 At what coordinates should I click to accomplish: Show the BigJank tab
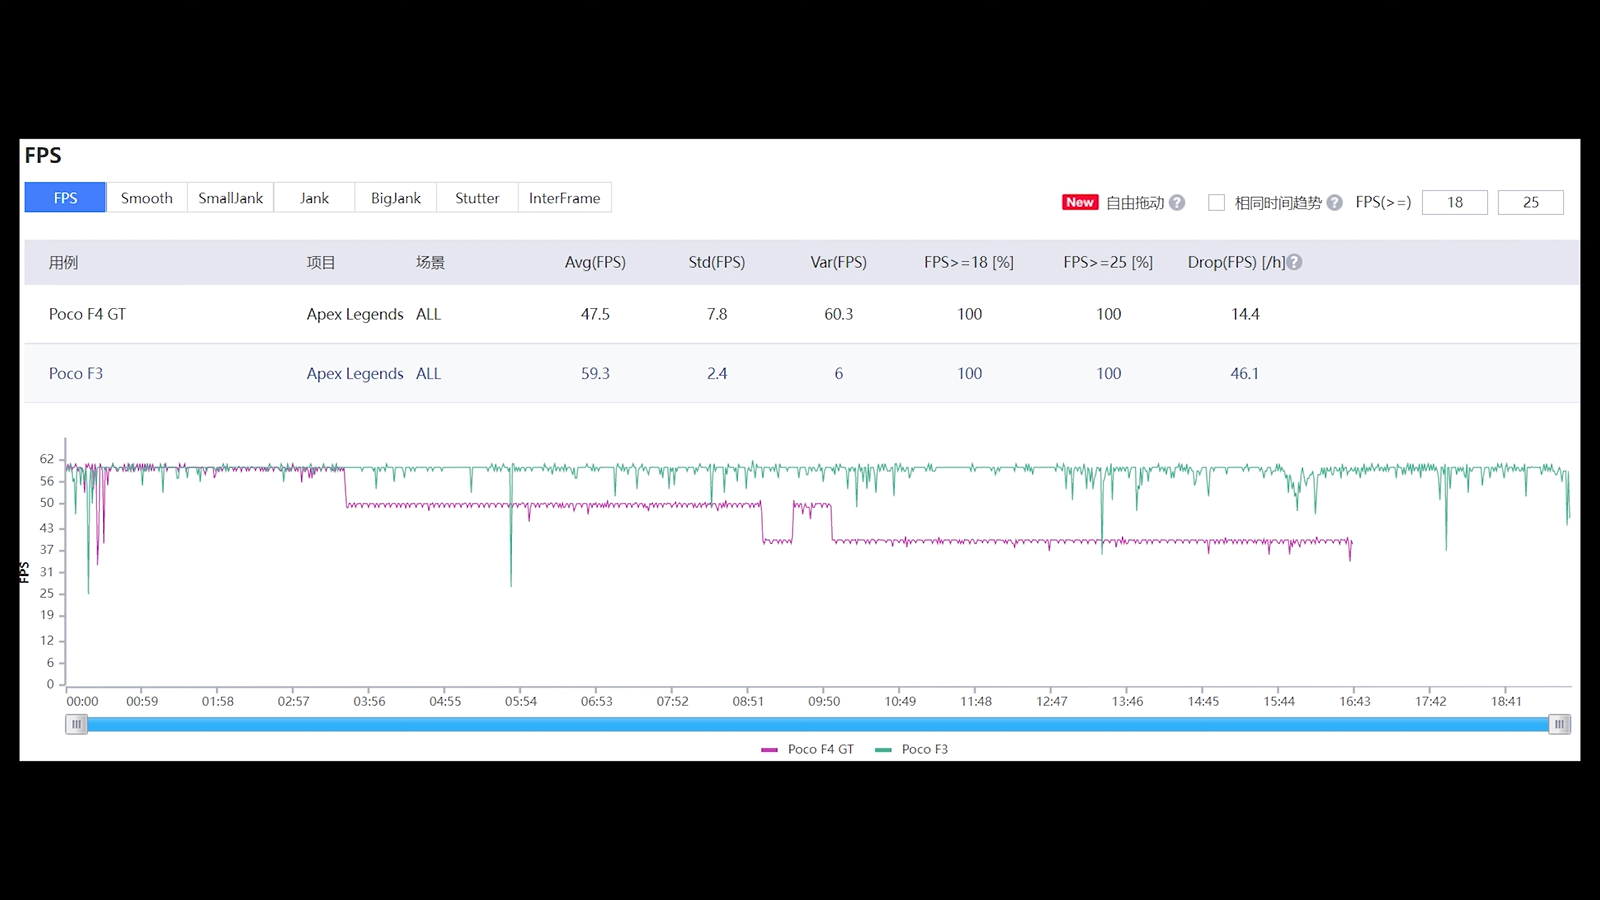[x=395, y=198]
